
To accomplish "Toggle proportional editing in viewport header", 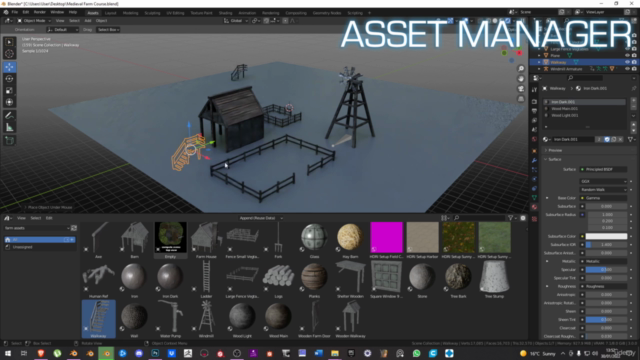I will tap(285, 21).
